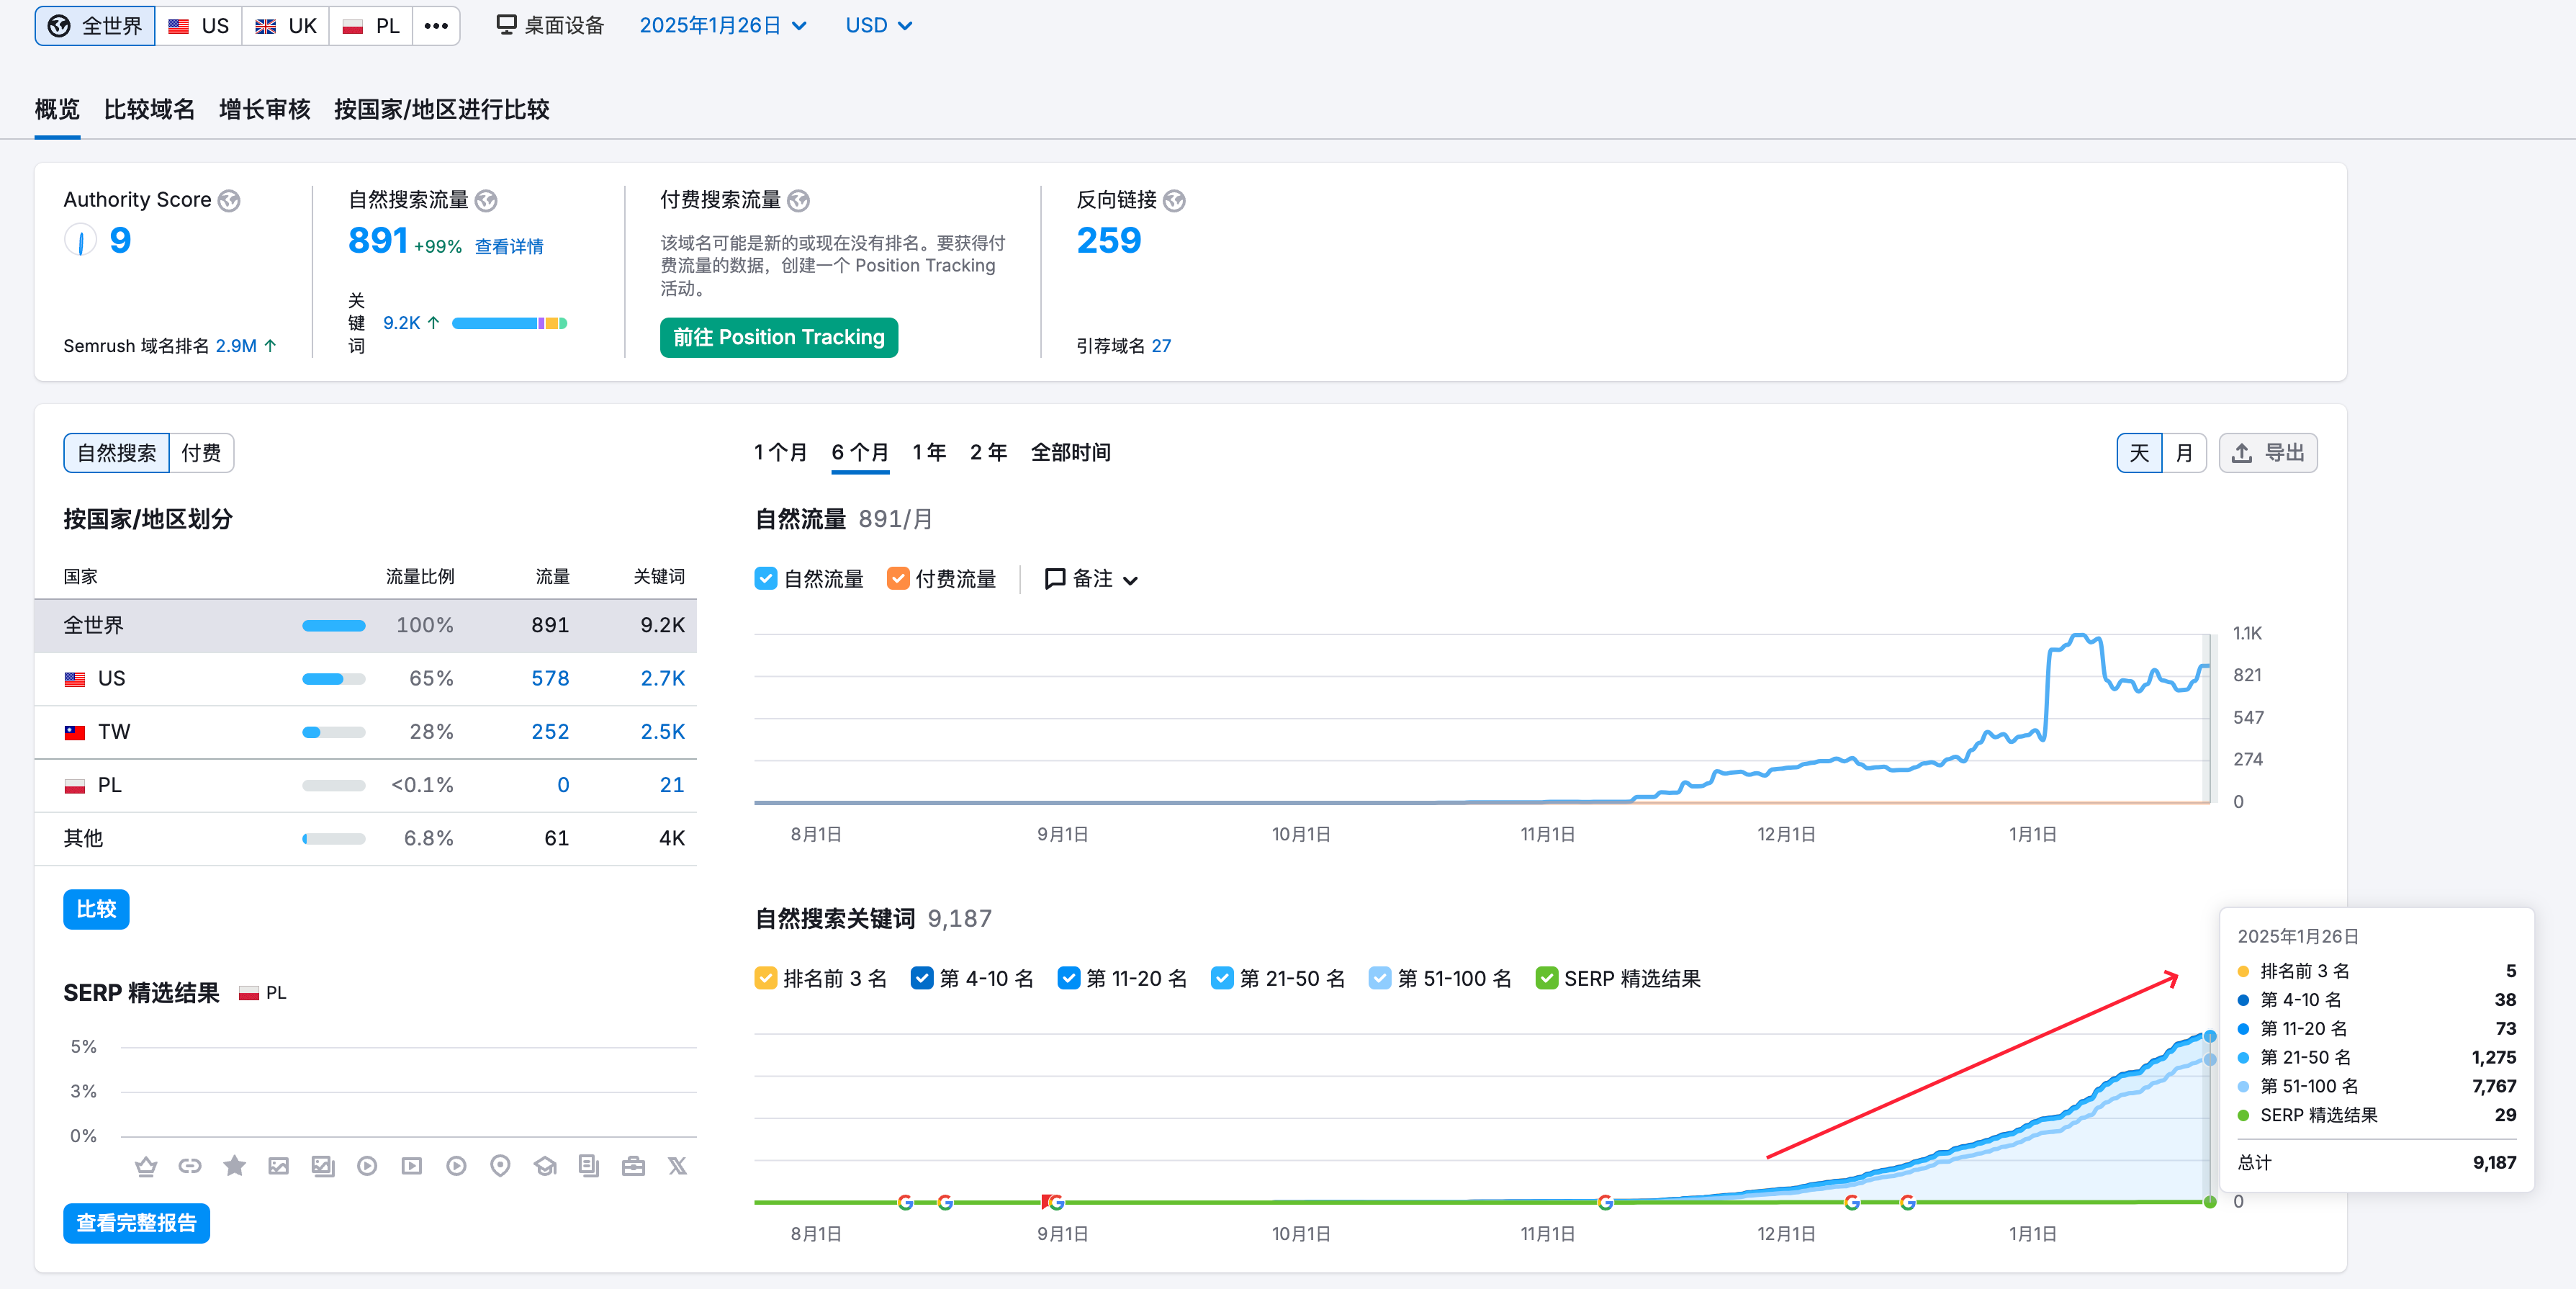Click the blue 比较 button
2576x1289 pixels.
(96, 909)
